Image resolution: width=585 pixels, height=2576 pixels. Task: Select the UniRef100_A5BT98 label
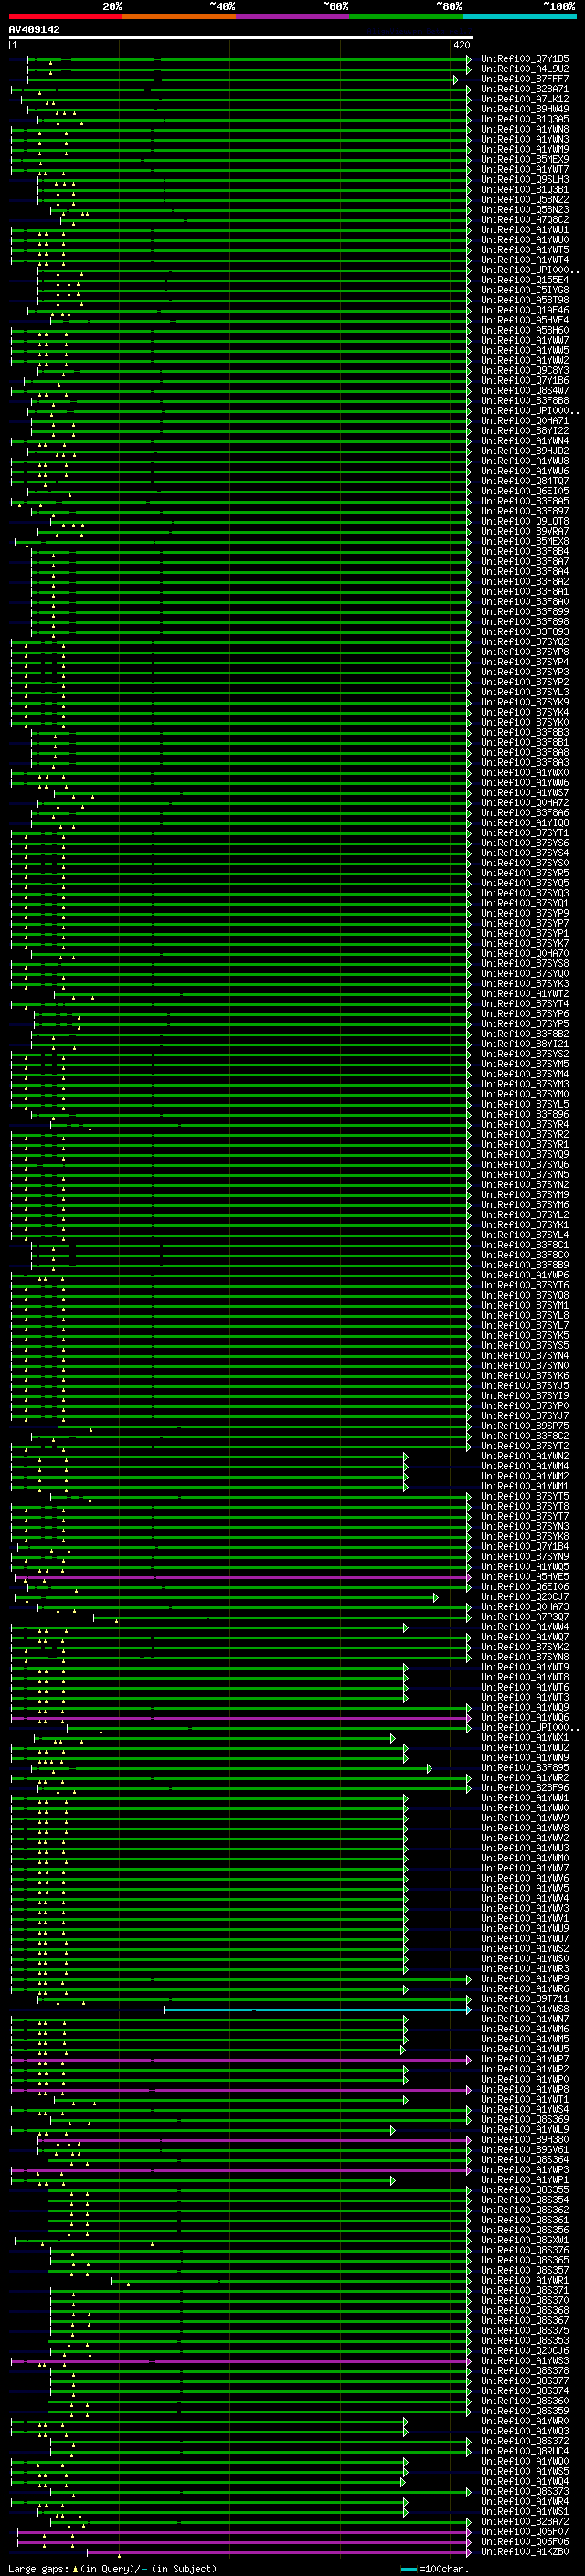click(x=525, y=300)
